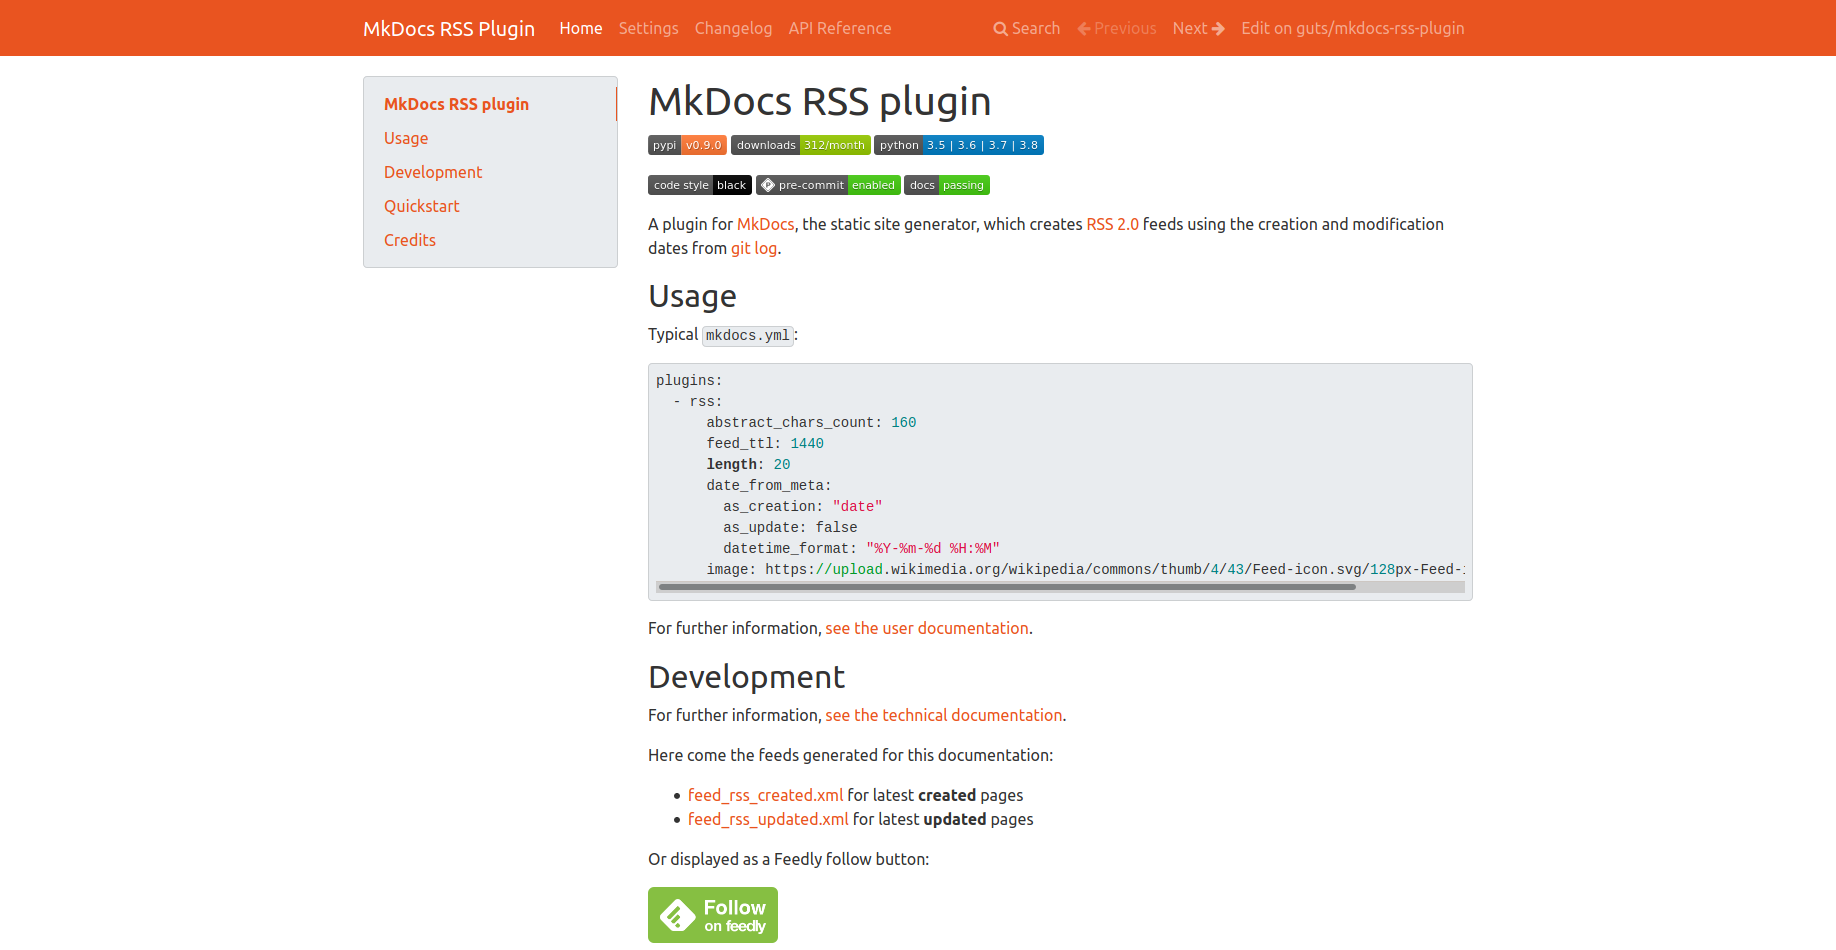Click the 'Development' section heading

(746, 677)
